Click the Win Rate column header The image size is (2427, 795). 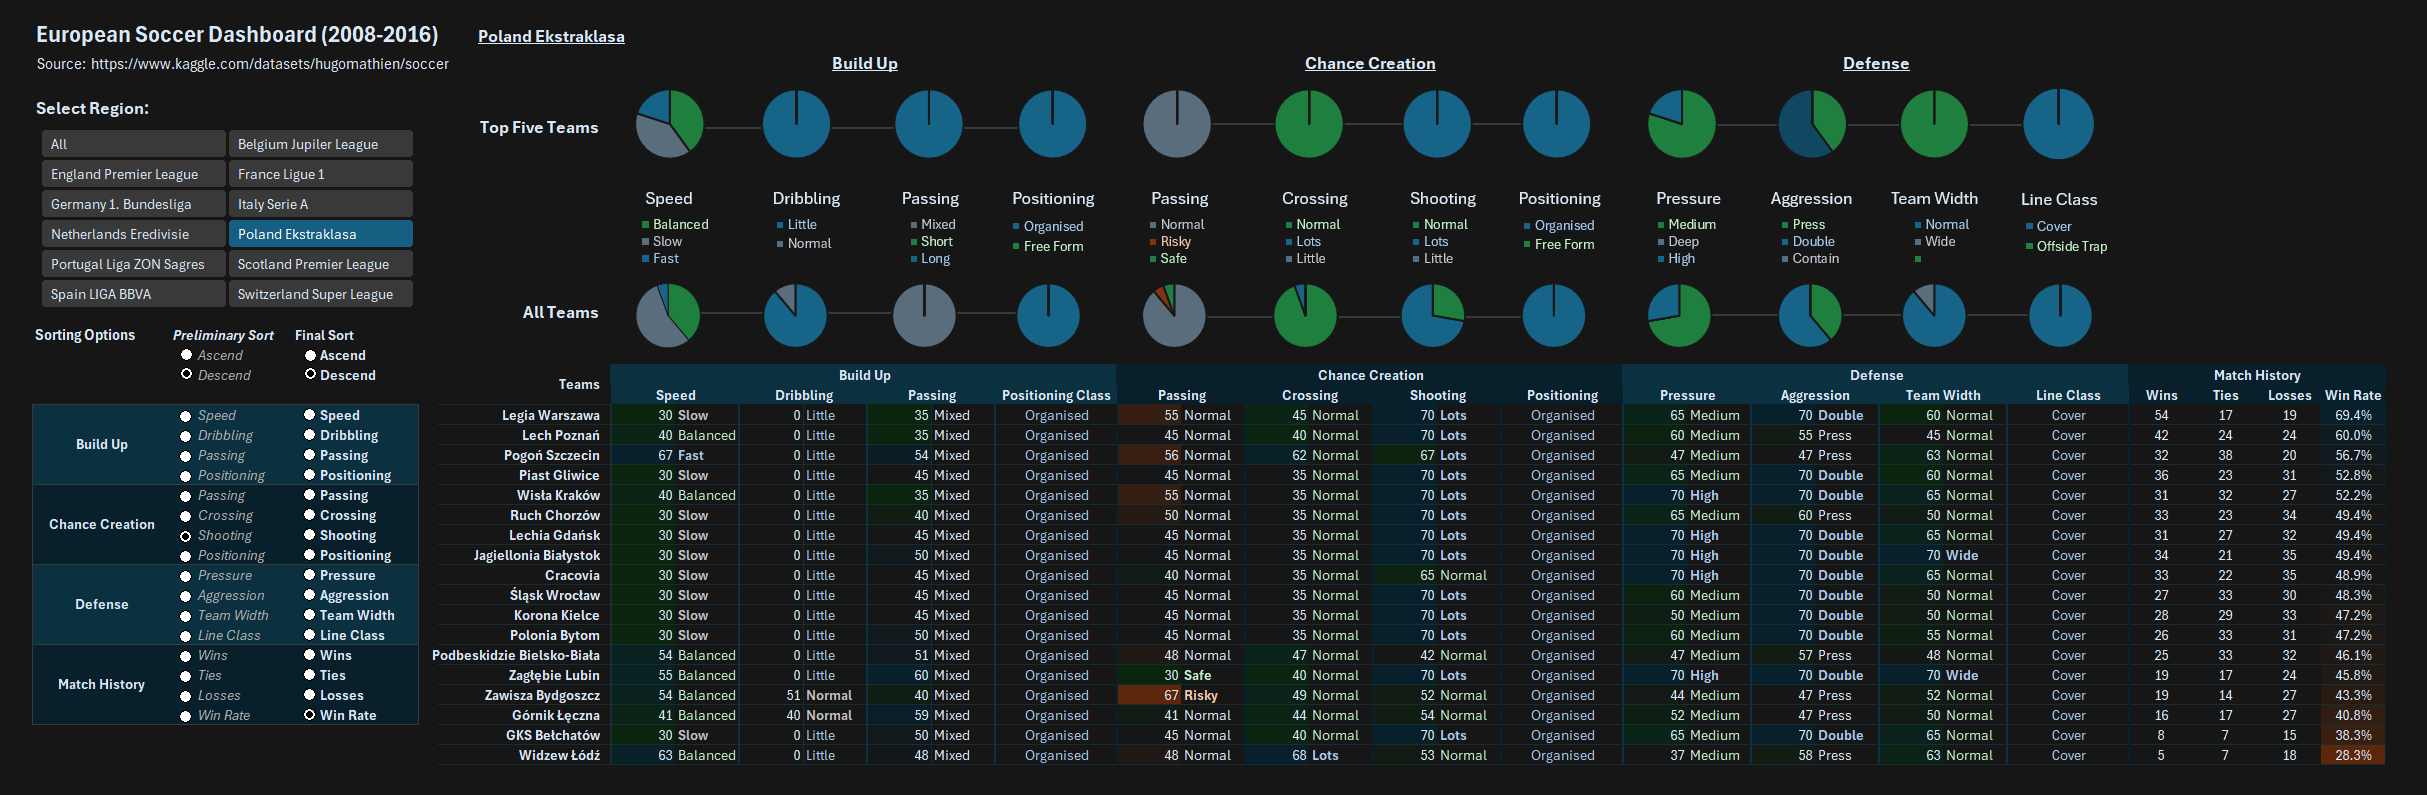coord(2353,395)
